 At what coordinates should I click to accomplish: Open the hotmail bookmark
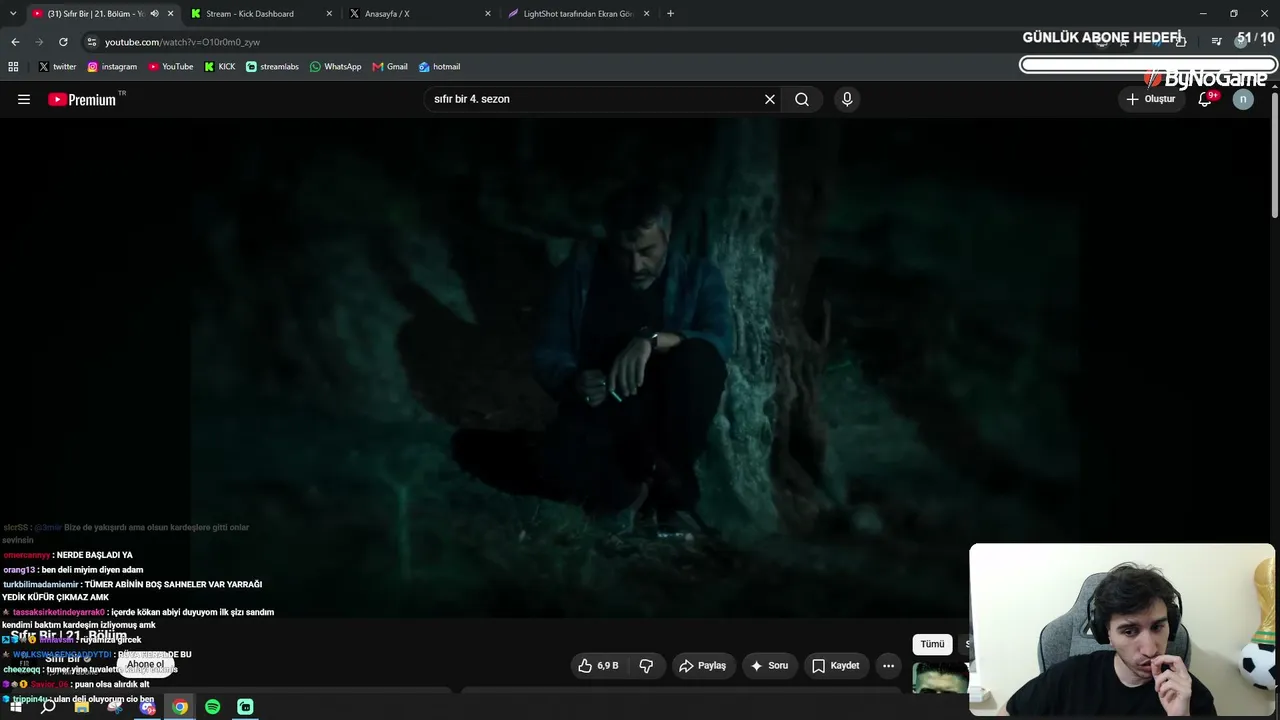click(439, 67)
